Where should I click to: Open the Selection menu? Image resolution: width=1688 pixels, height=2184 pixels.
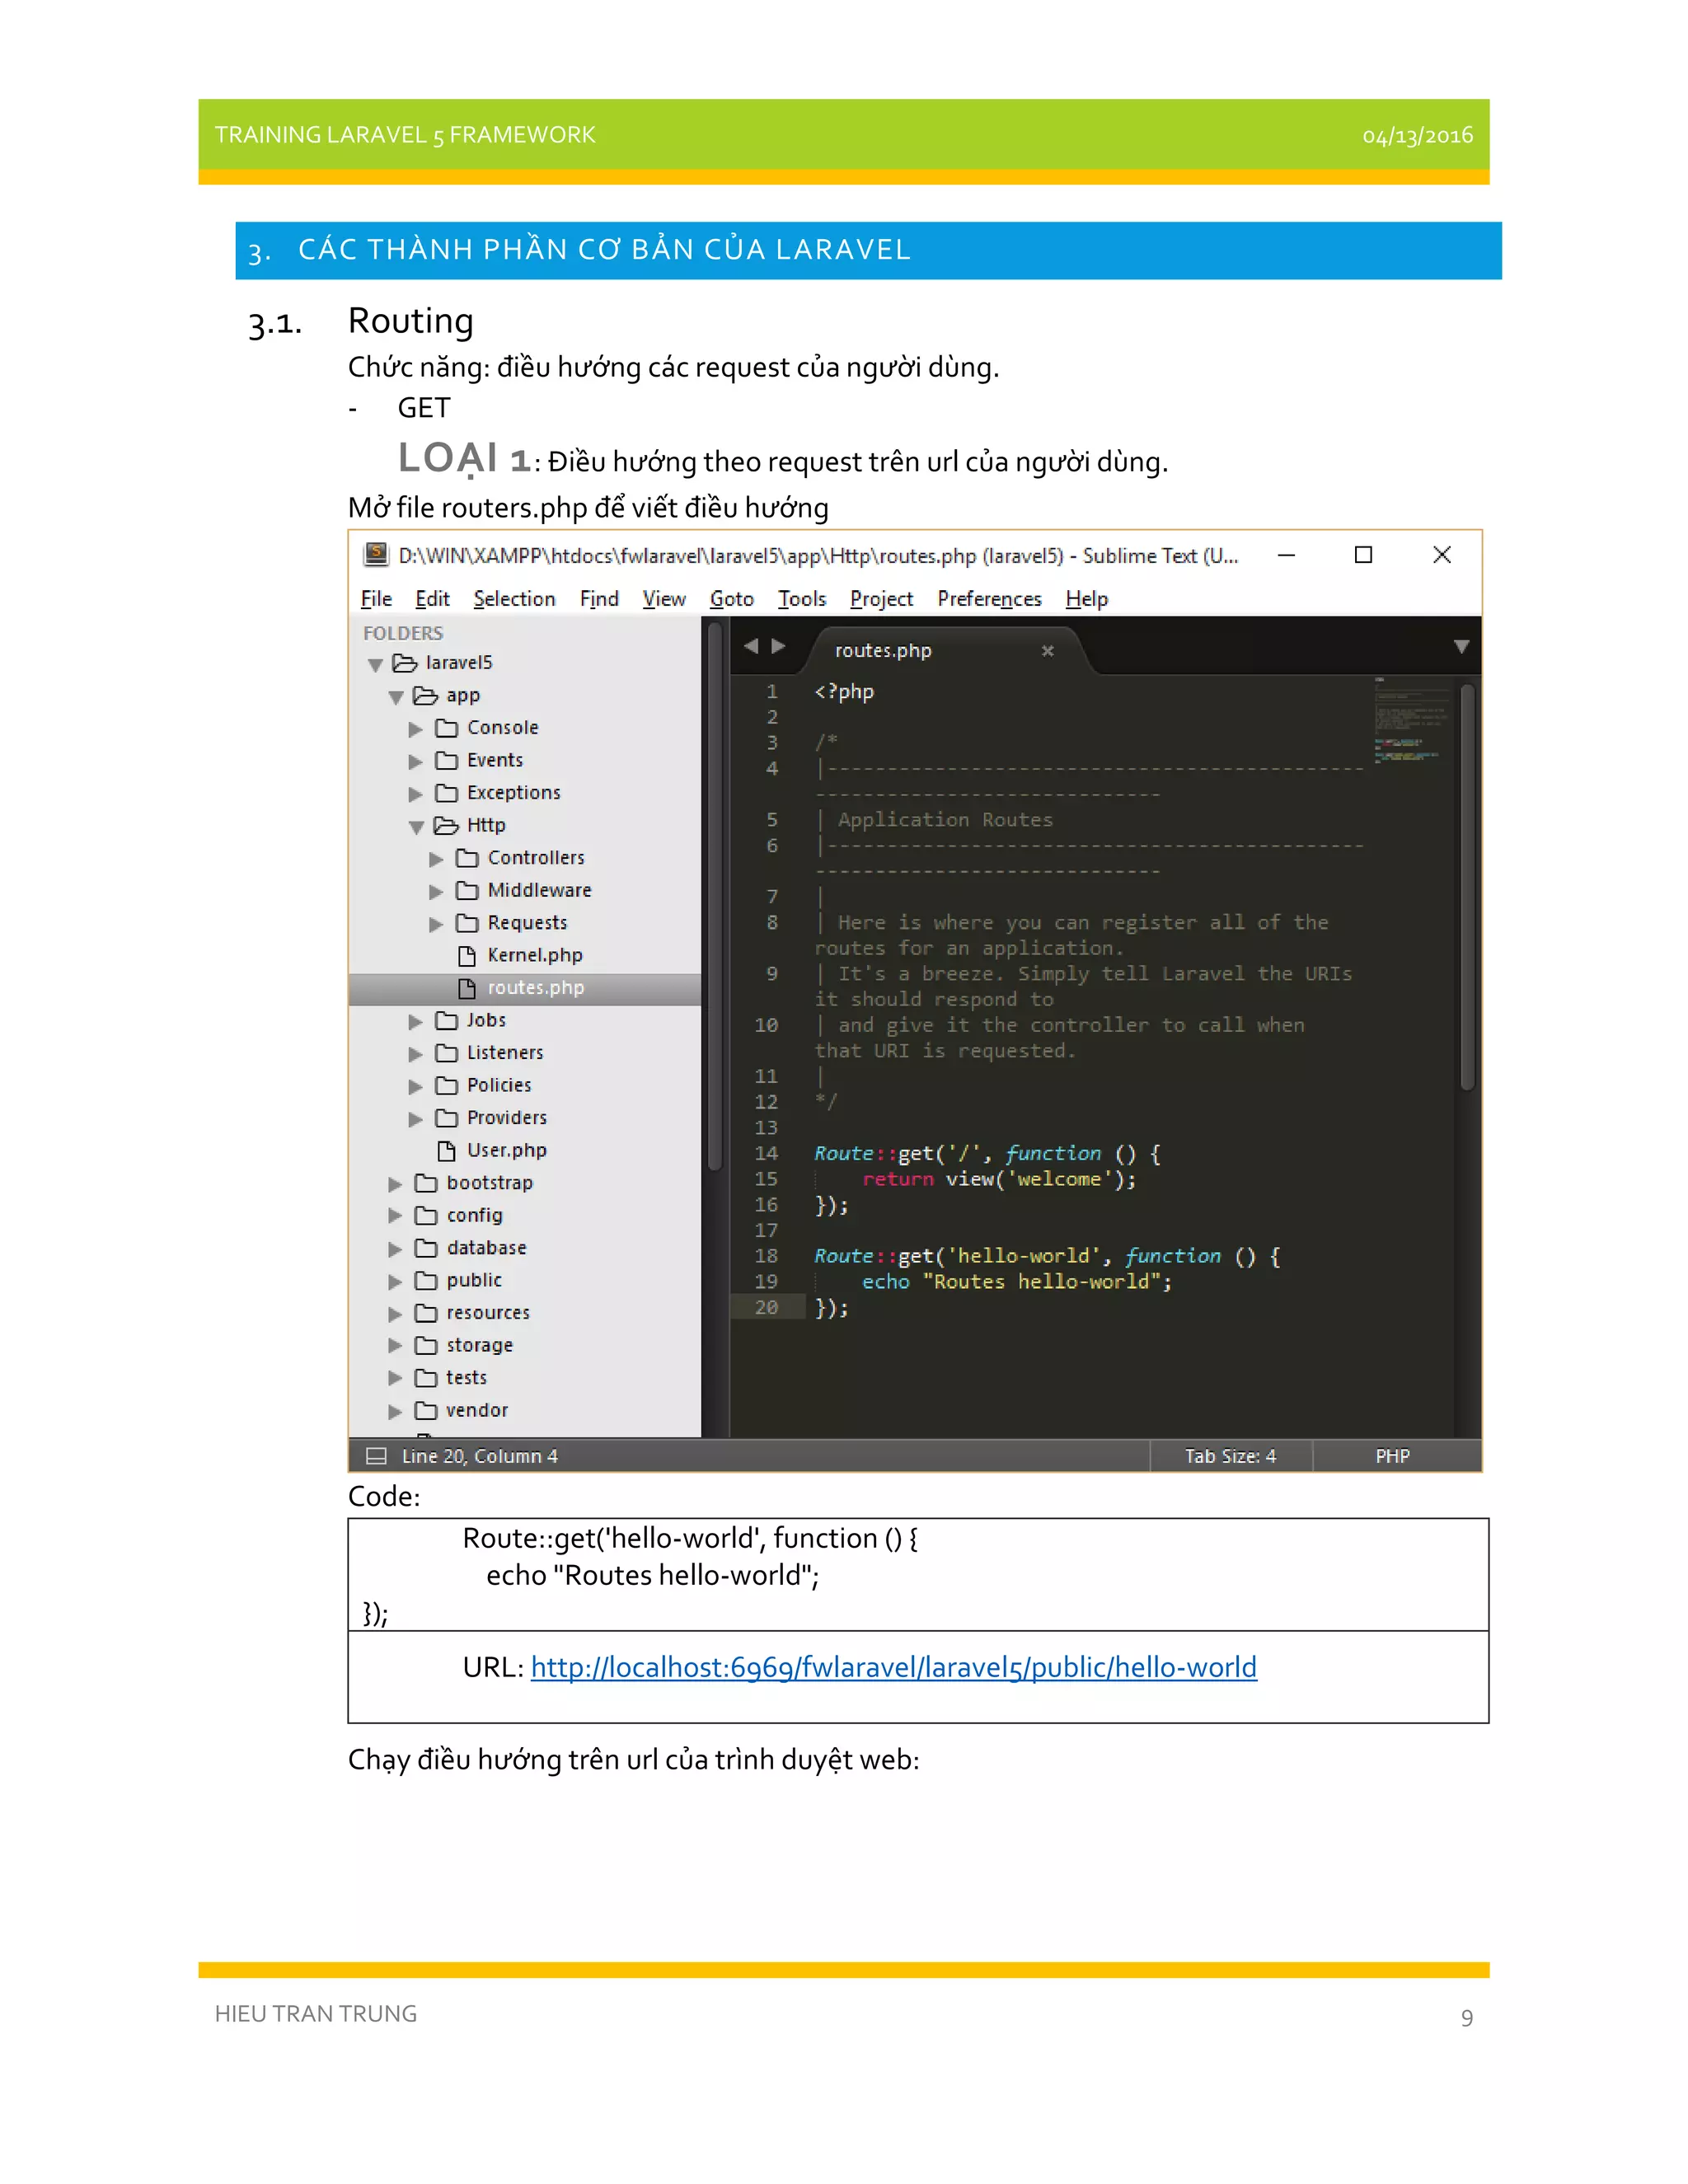514,599
